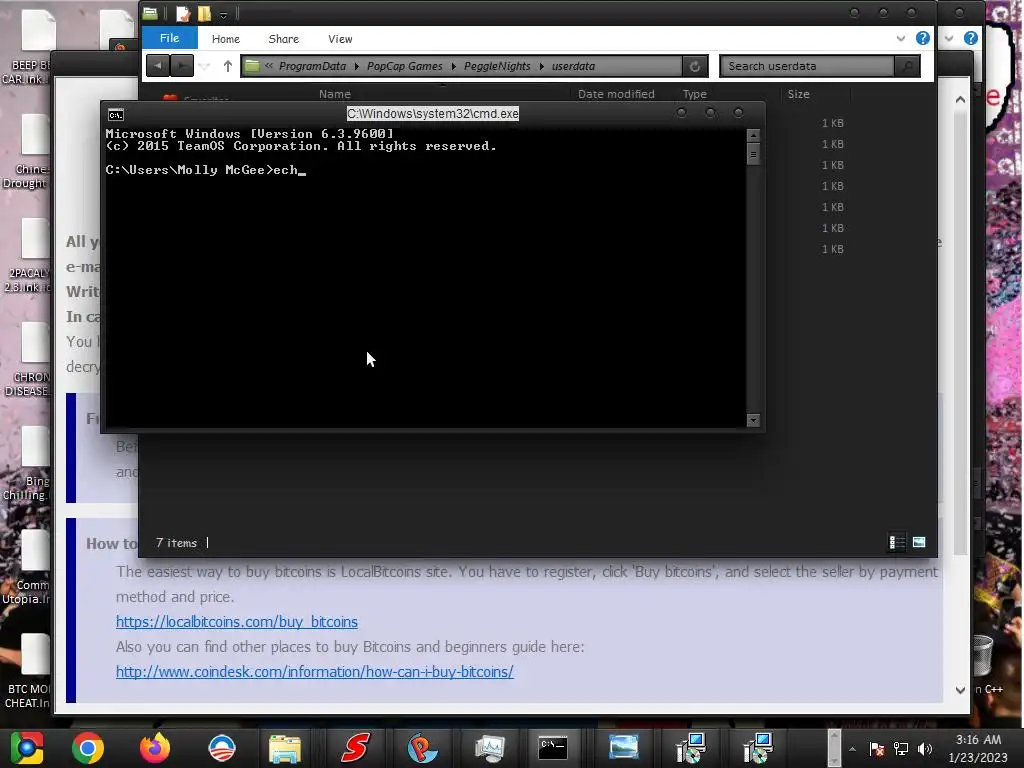Click the cmd scrollbar up arrow
The width and height of the screenshot is (1024, 768).
753,136
